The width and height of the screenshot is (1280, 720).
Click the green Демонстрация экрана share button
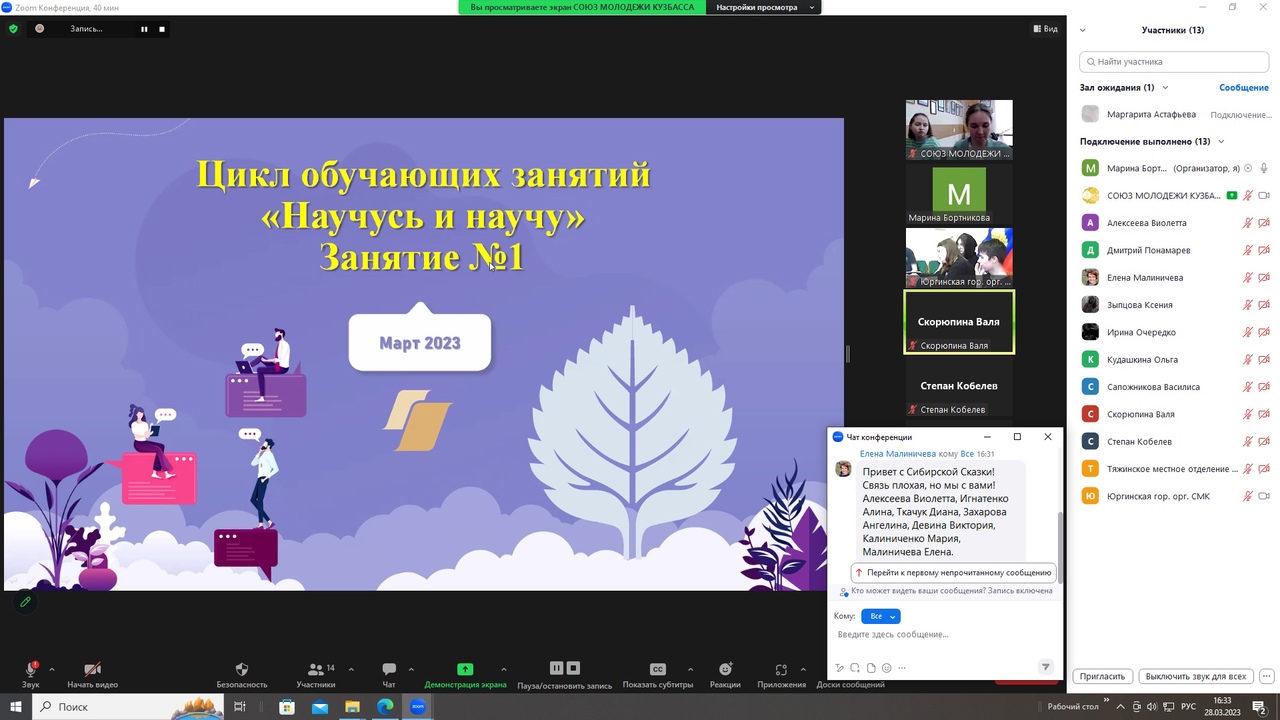coord(465,674)
